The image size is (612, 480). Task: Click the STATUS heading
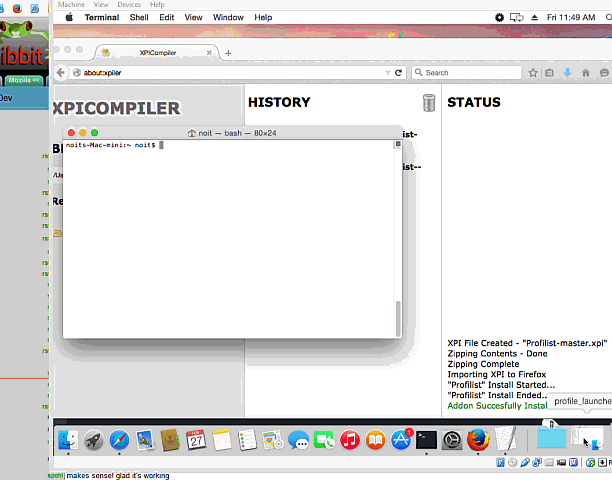click(x=474, y=102)
